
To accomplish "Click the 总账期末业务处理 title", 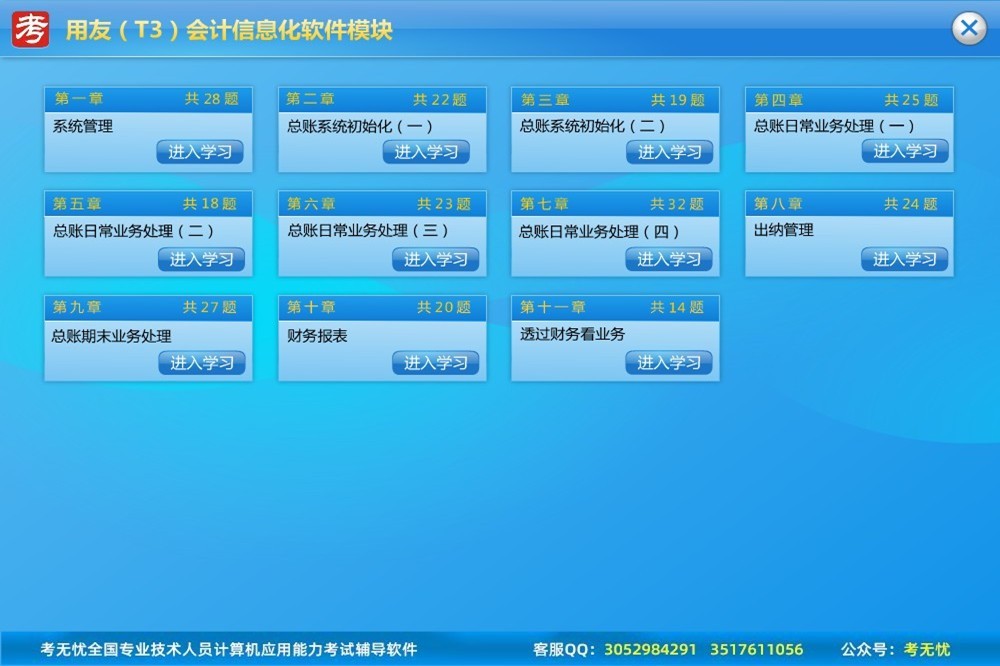I will 112,336.
